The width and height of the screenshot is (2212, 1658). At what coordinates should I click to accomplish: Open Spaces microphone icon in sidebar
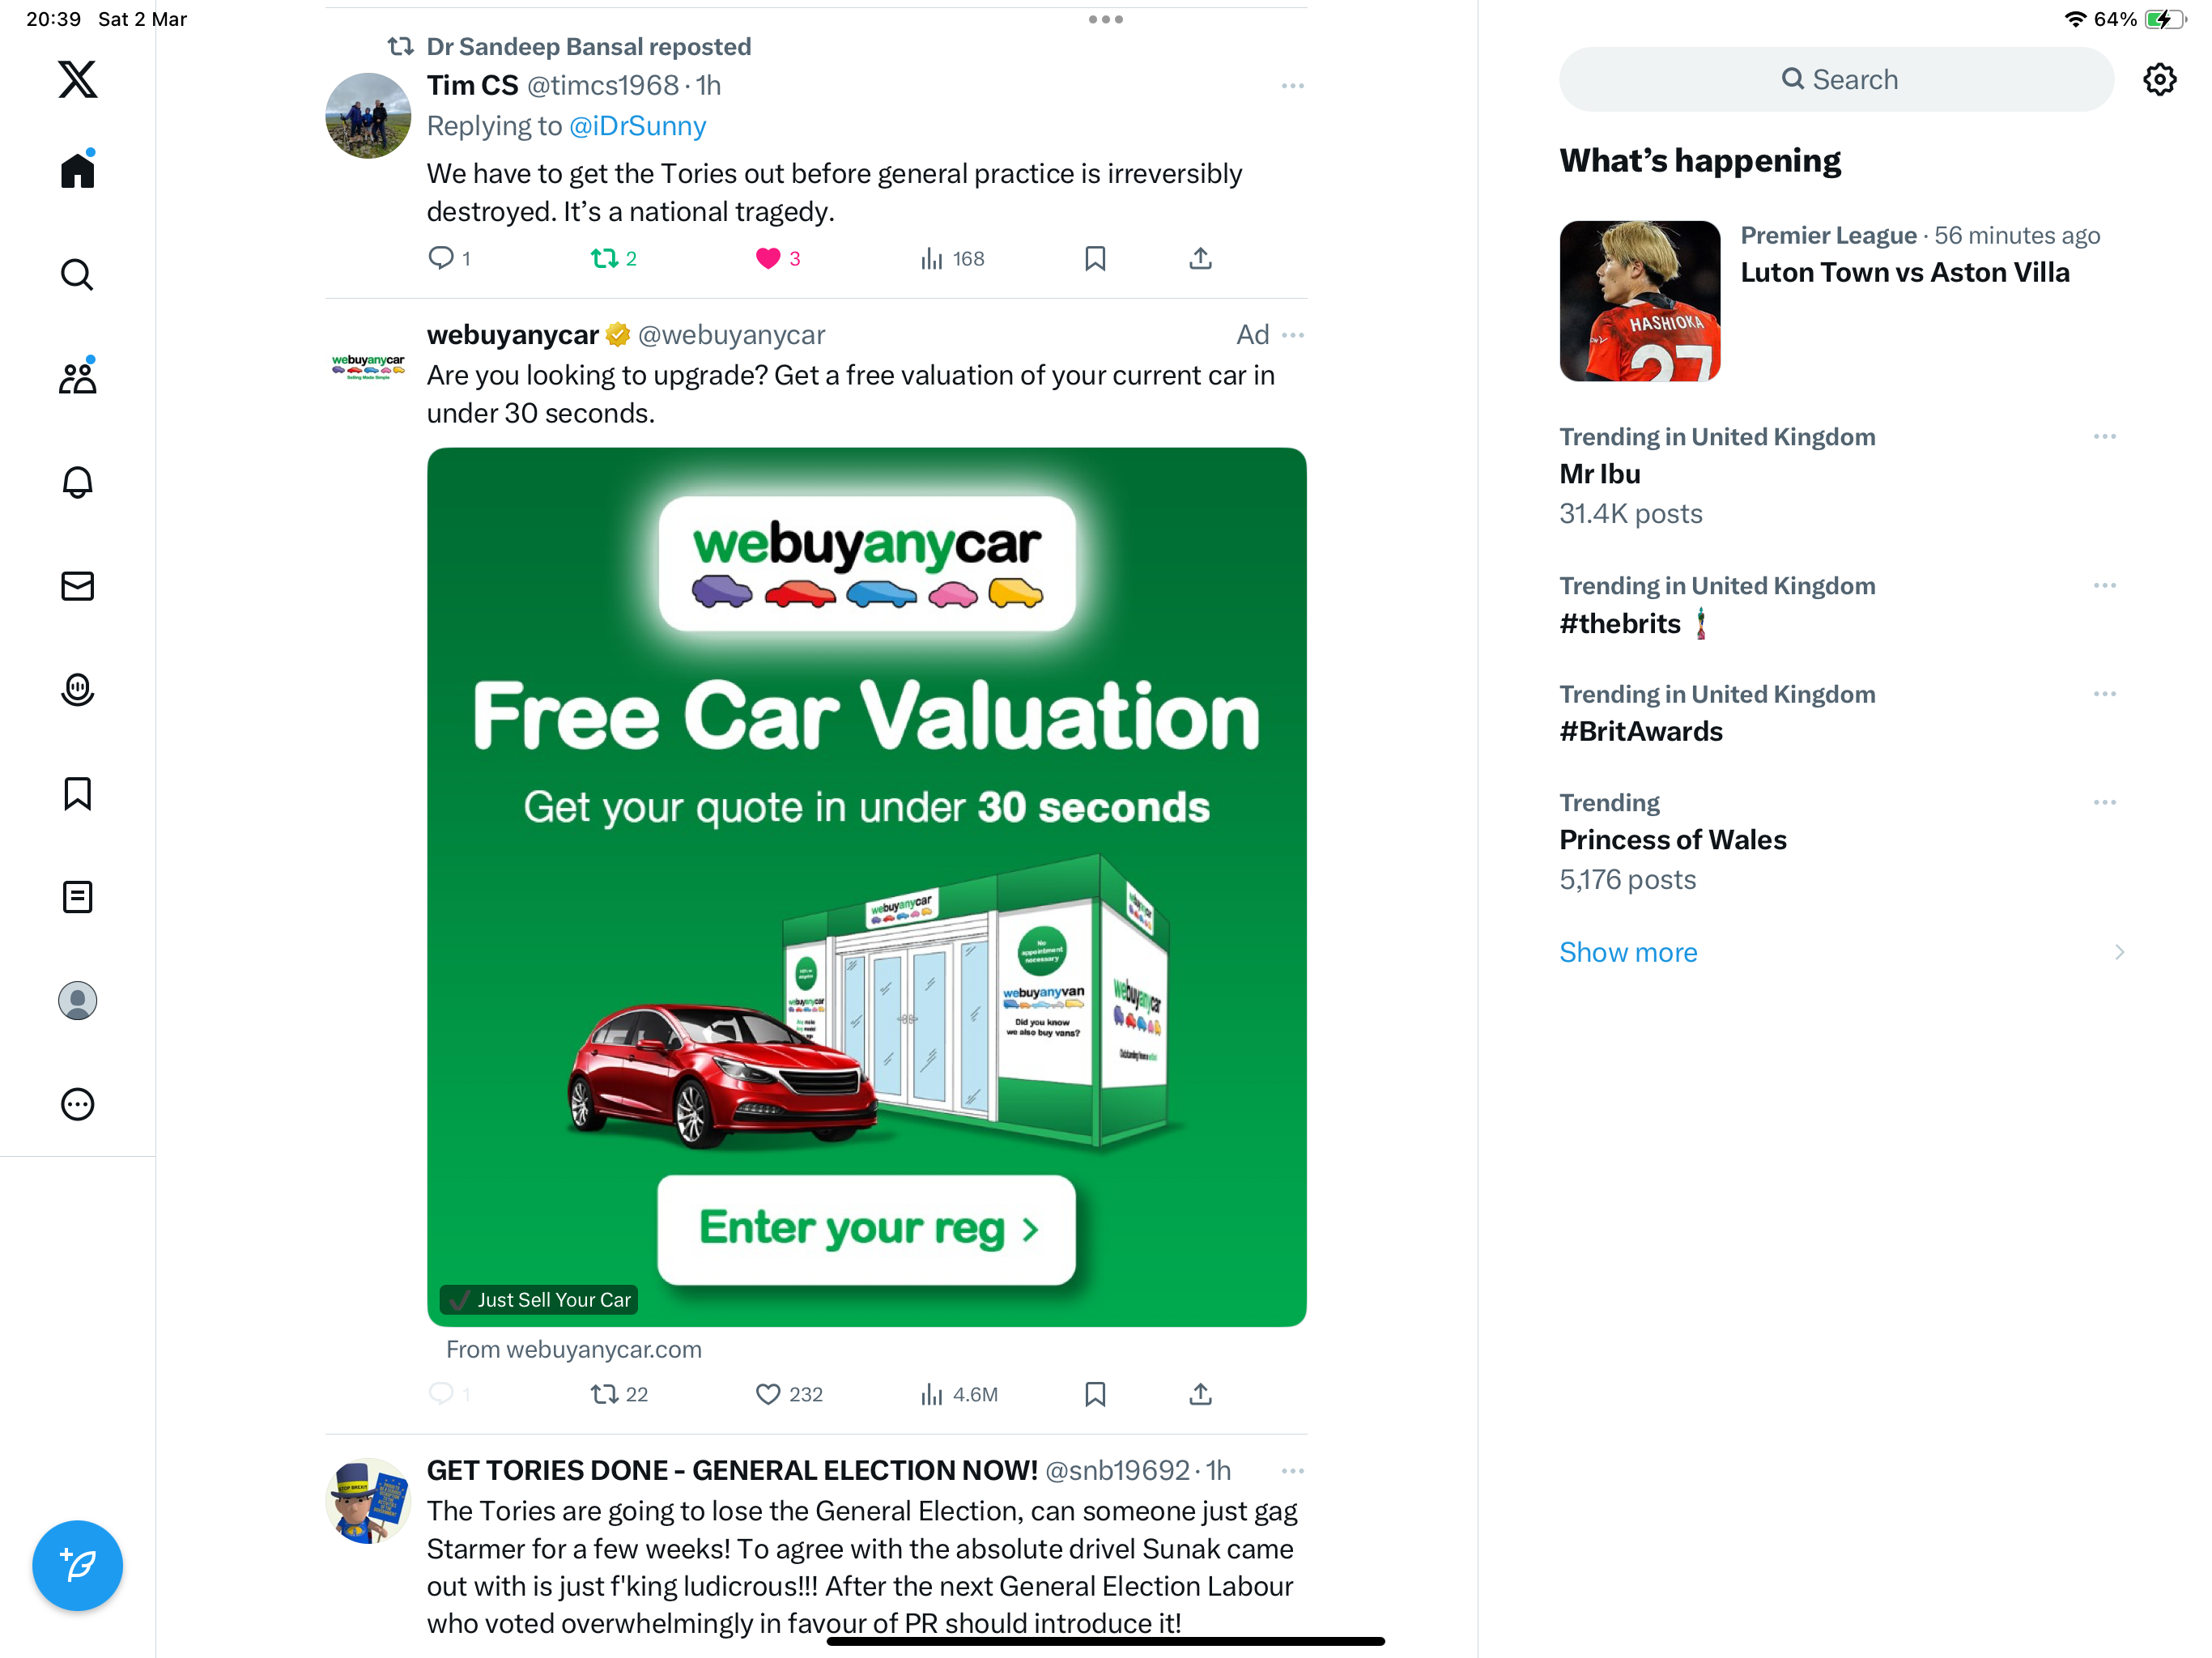77,690
